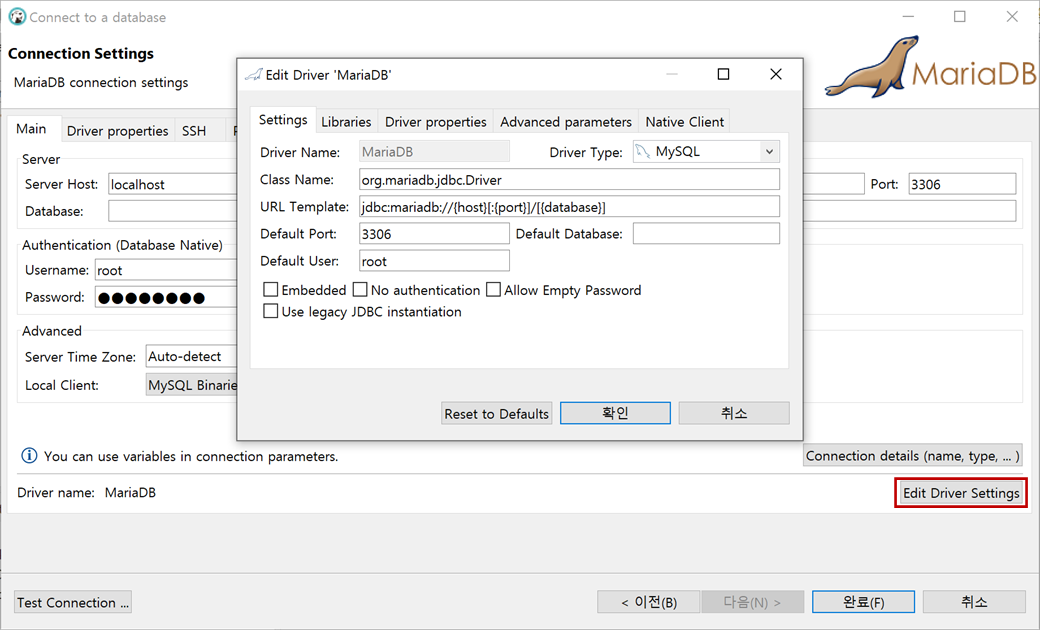Screen dimensions: 1040x630
Task: Confirm driver edits with 확인 button
Action: (x=616, y=413)
